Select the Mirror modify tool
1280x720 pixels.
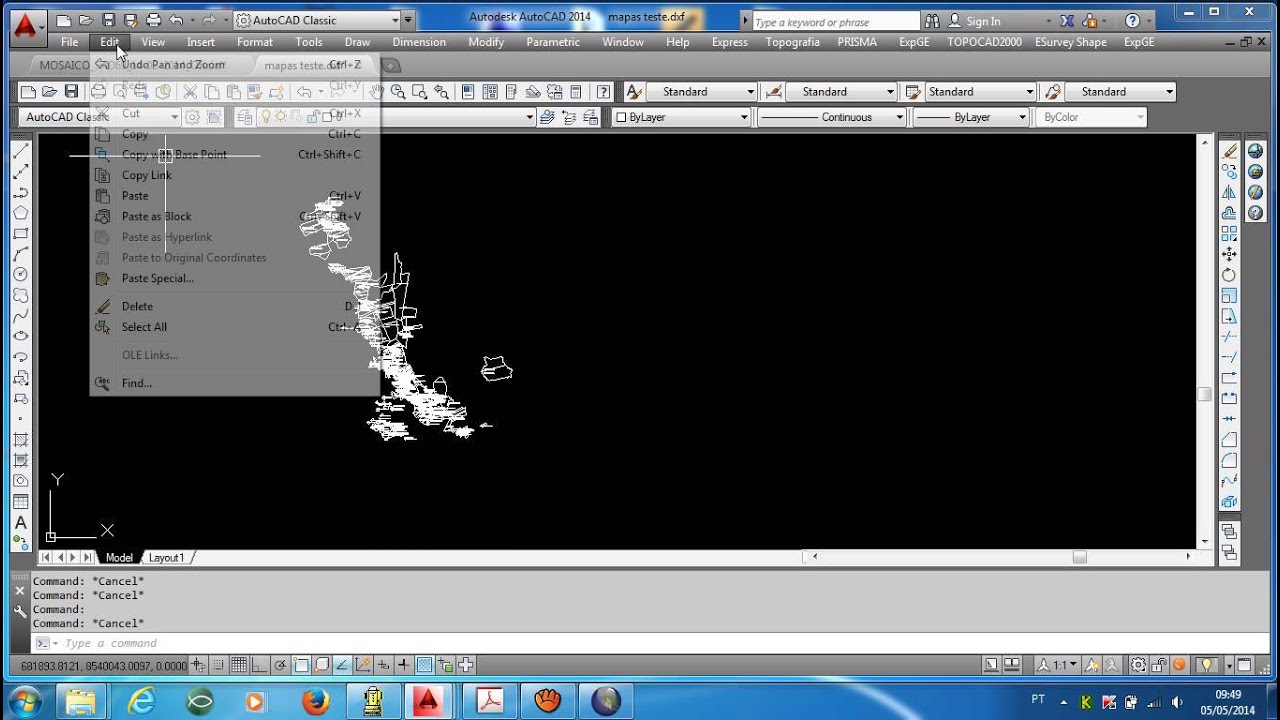tap(1230, 193)
